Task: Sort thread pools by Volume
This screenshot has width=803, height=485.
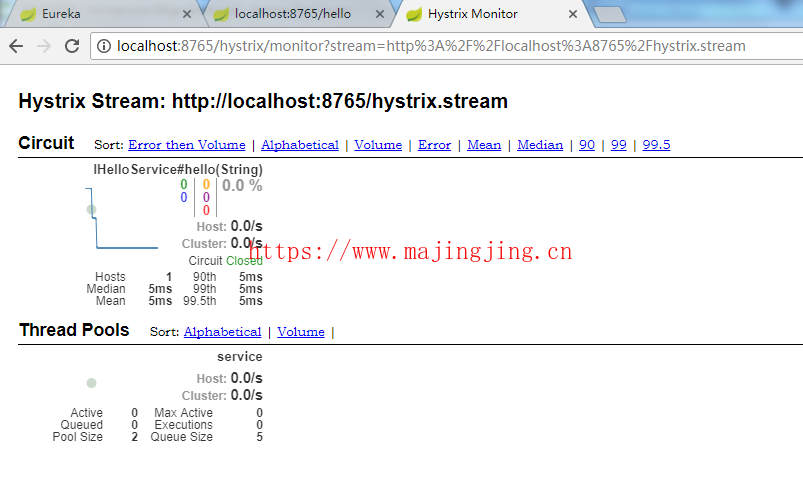Action: coord(301,332)
